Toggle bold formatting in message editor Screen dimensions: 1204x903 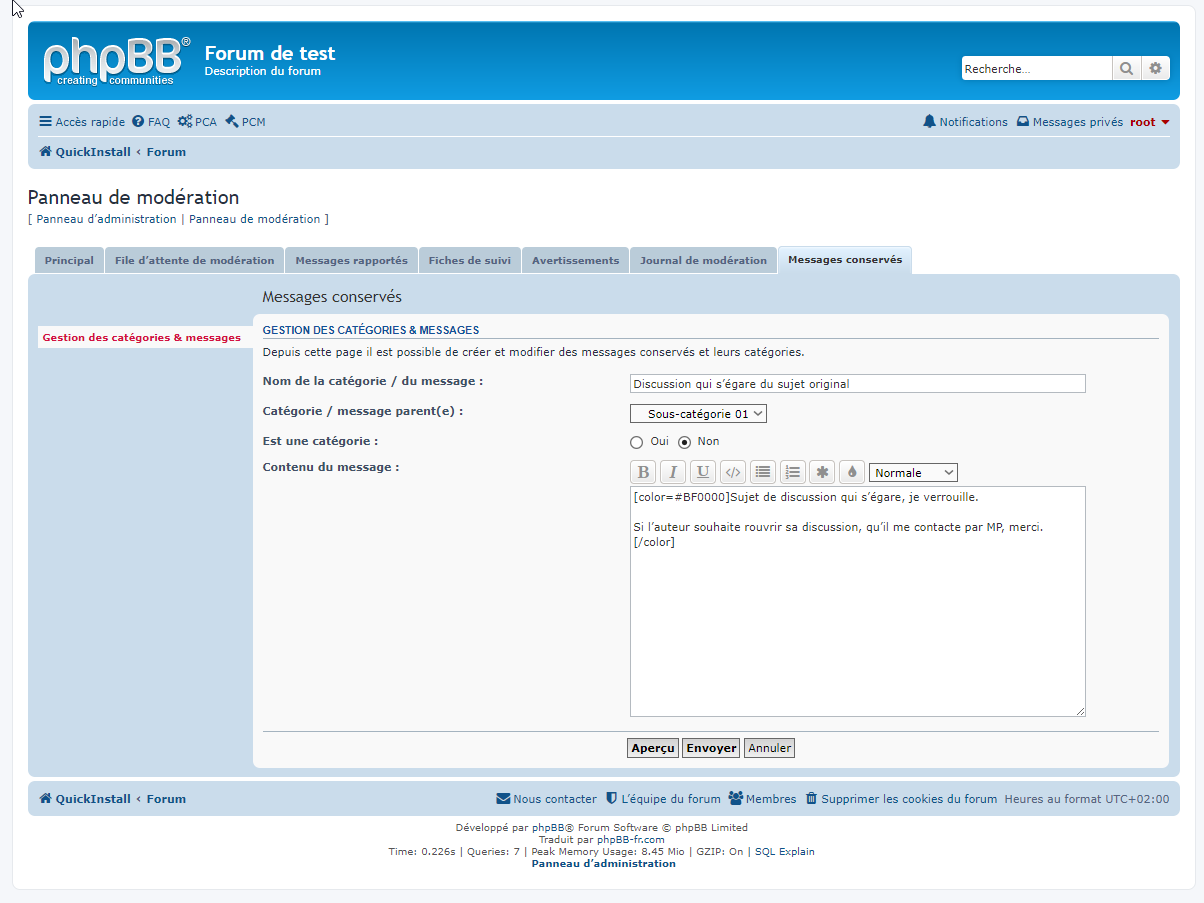coord(643,473)
